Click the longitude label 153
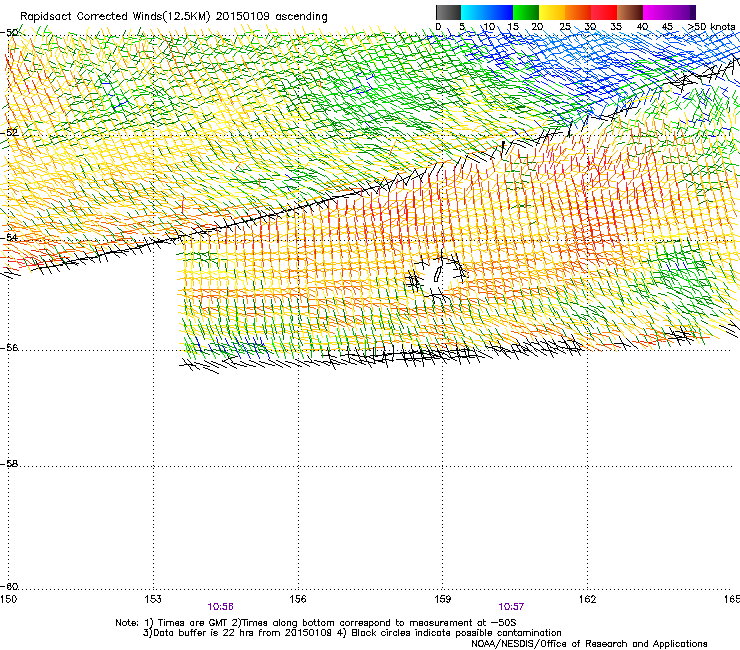Viewport: 740px width, 650px height. [153, 599]
